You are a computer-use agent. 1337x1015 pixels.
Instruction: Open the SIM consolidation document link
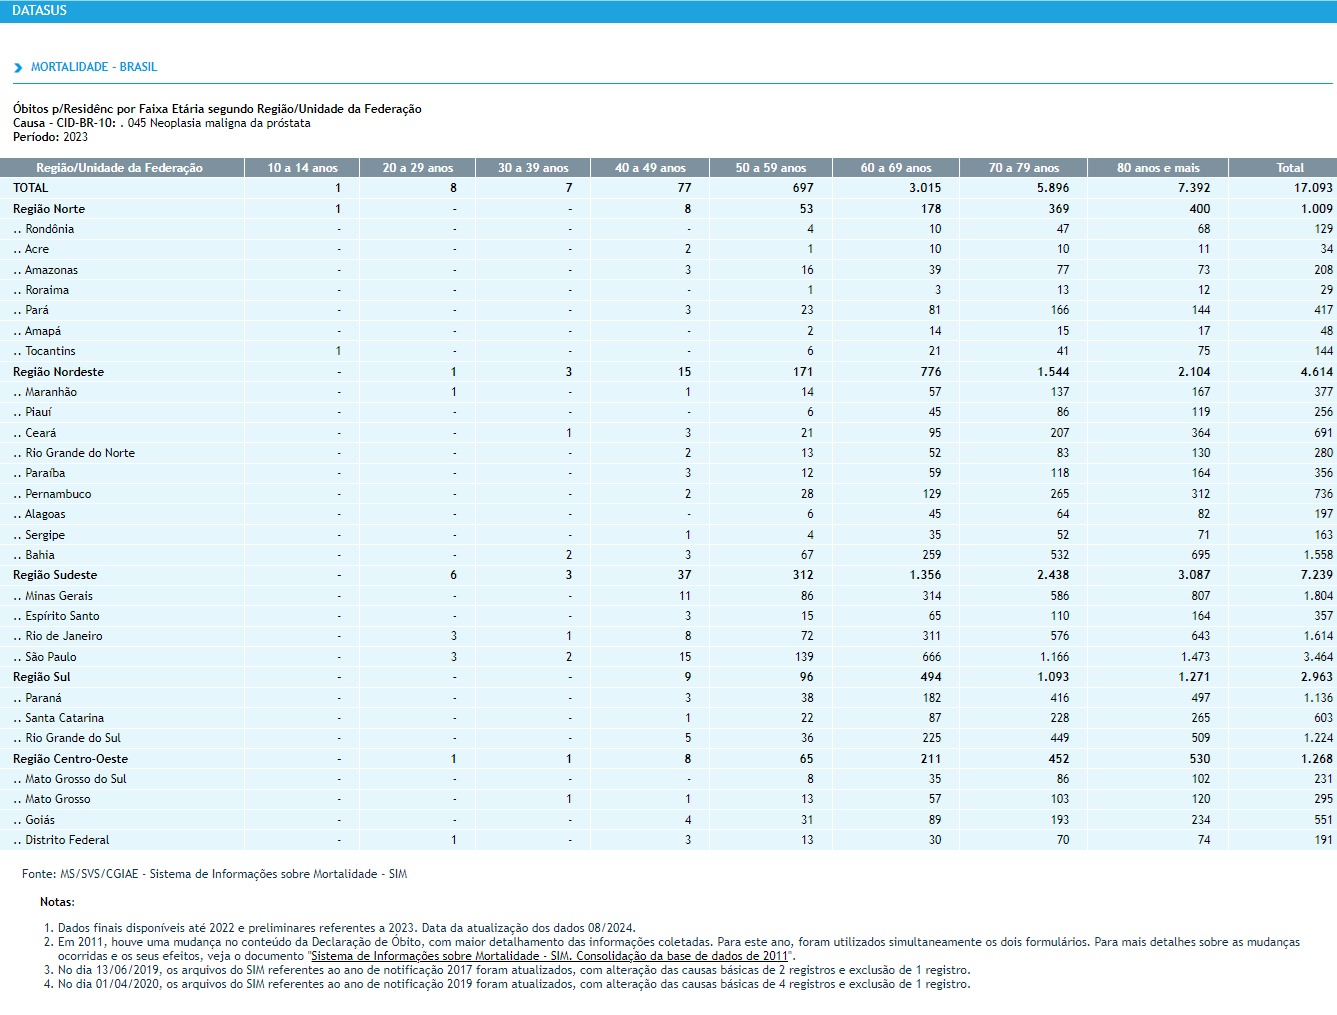point(549,956)
